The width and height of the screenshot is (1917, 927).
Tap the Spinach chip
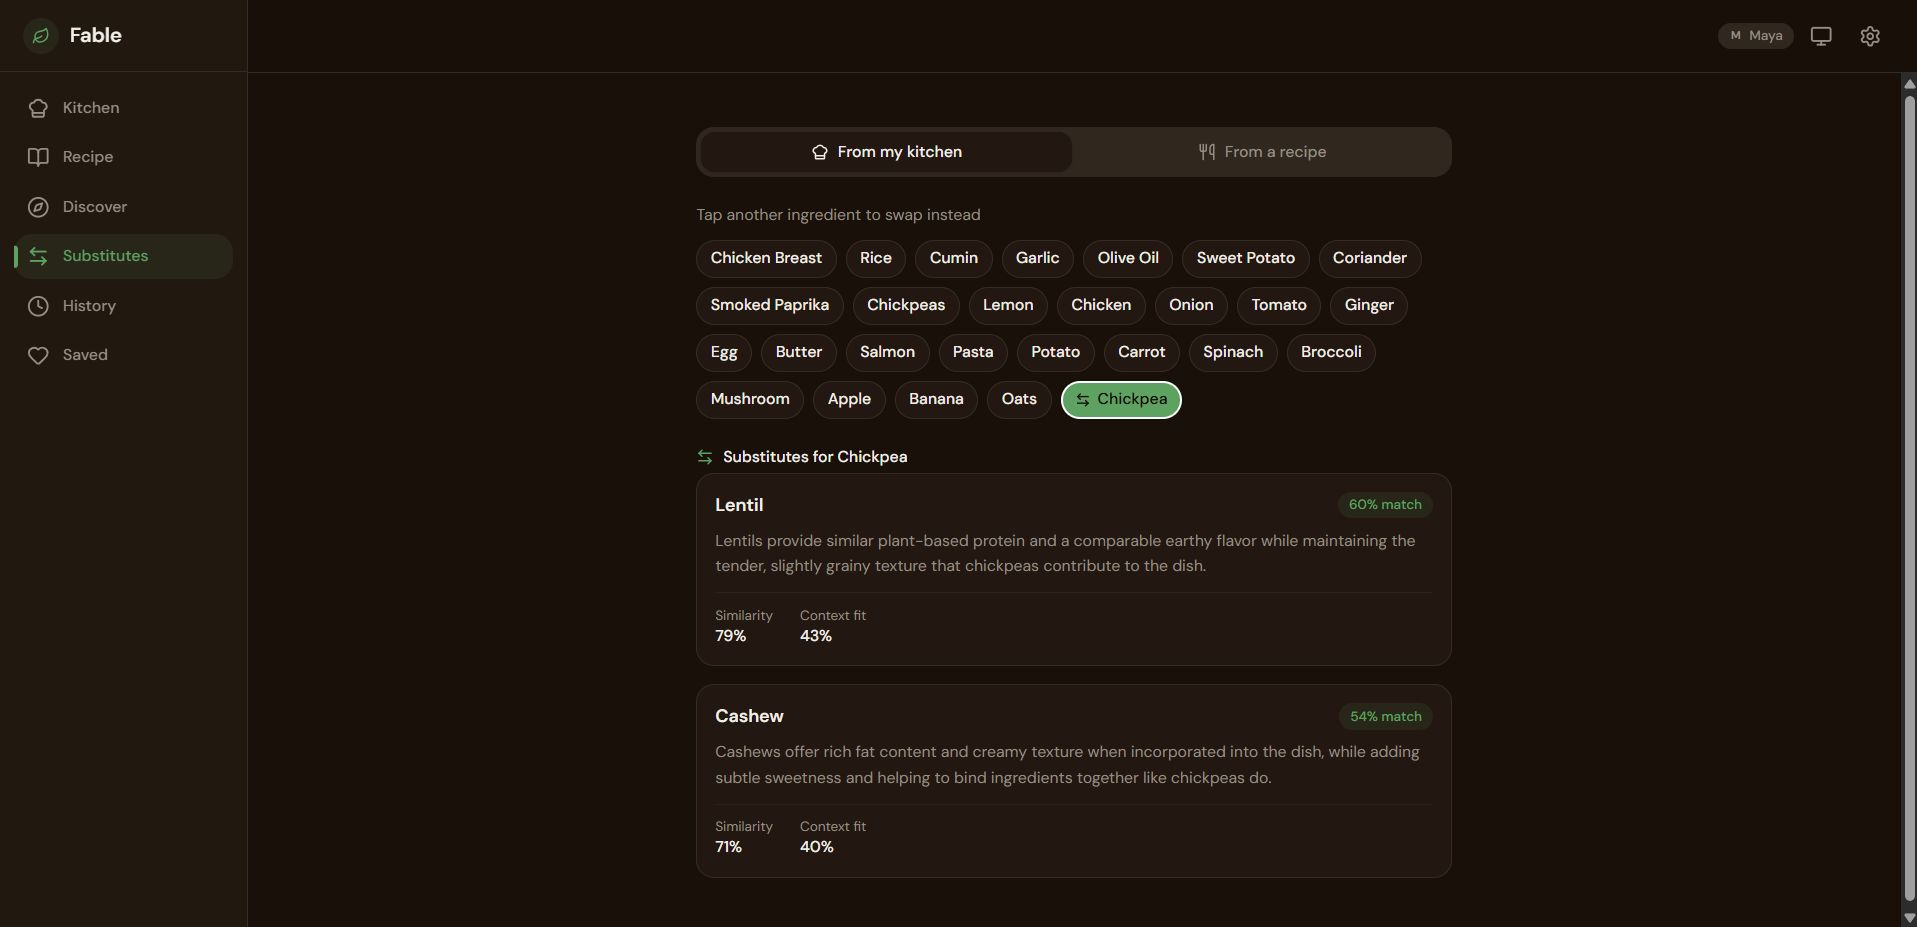[1233, 352]
